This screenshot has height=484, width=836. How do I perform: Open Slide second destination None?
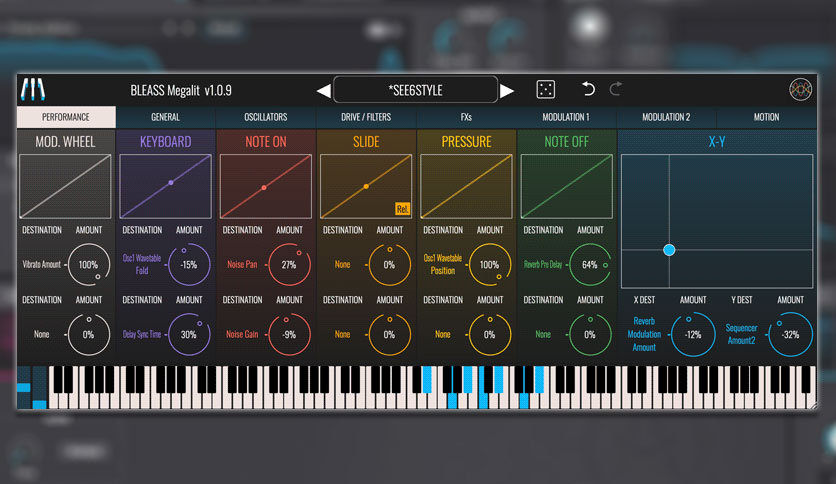coord(342,334)
